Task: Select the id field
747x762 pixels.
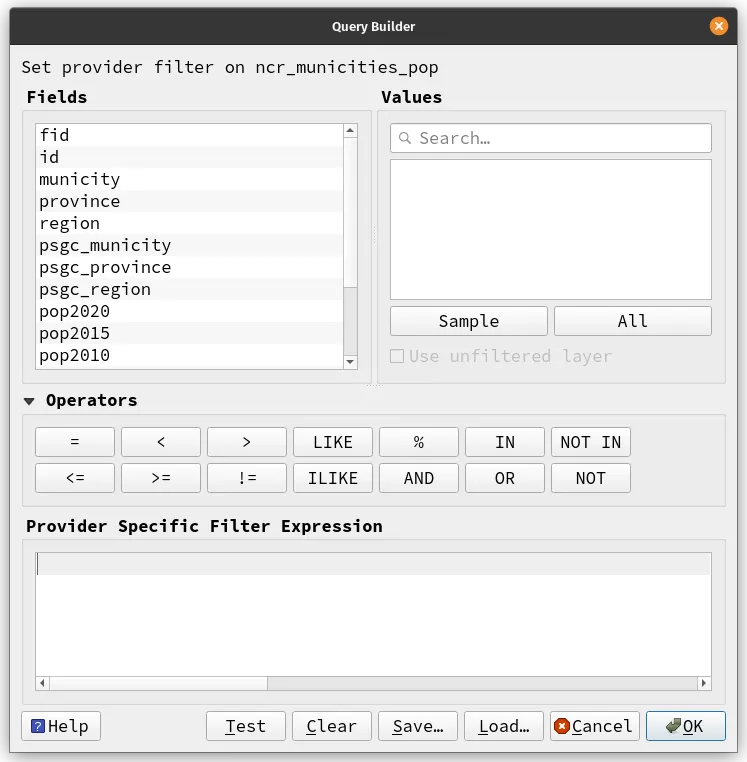Action: pyautogui.click(x=190, y=157)
